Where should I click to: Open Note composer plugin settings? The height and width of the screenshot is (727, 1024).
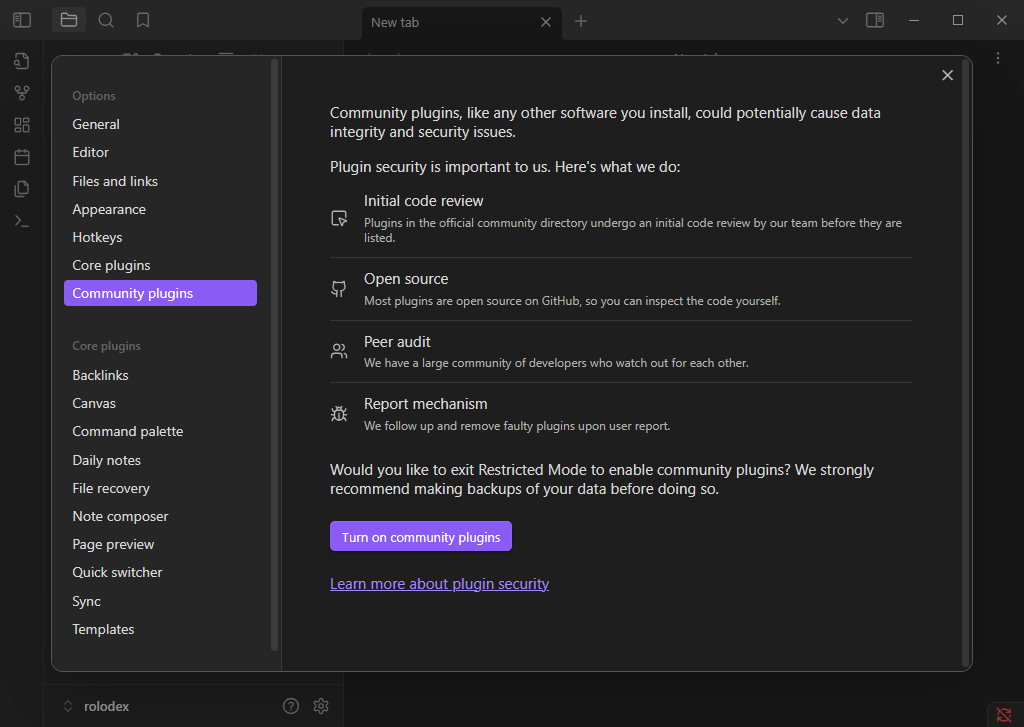point(161,516)
